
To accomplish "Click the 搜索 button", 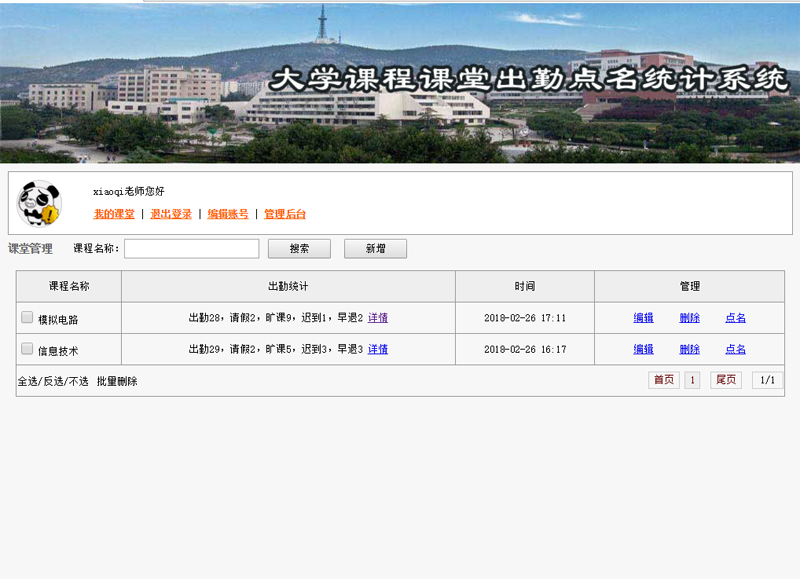I will 299,249.
